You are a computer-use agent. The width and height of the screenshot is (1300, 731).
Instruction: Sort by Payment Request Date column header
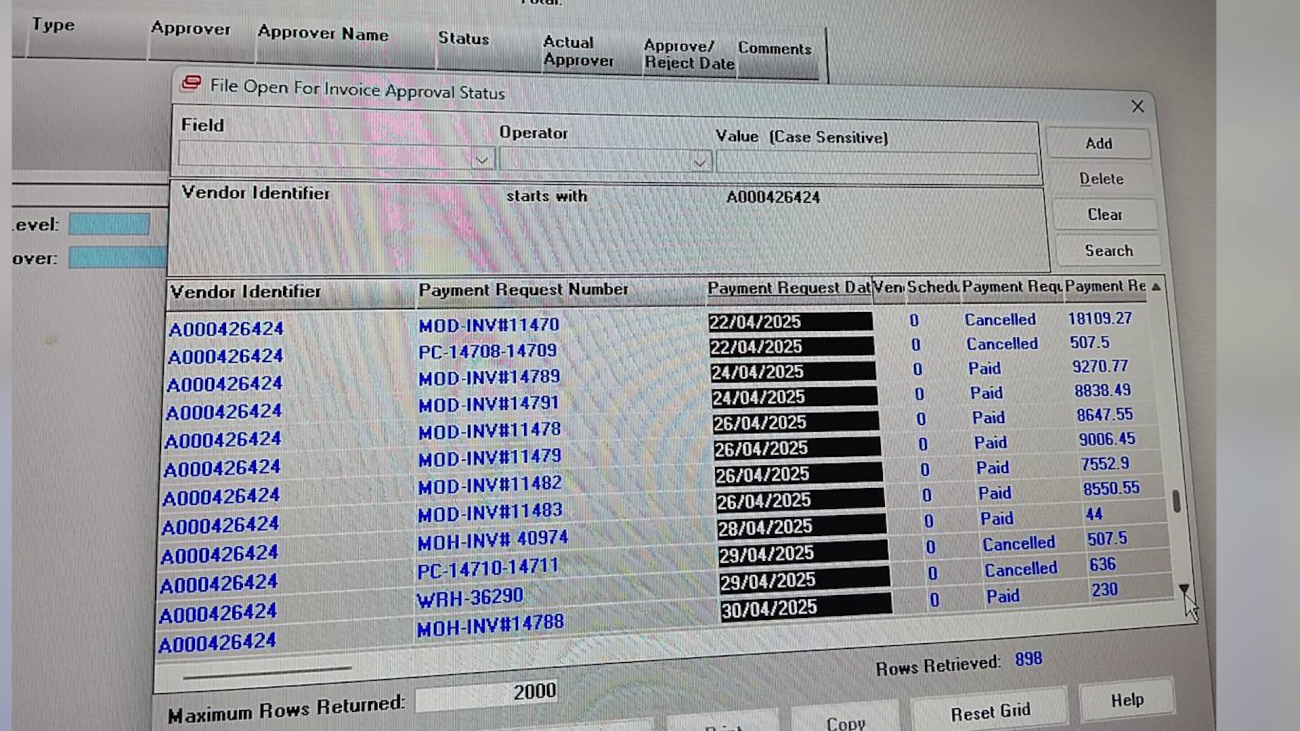point(788,289)
